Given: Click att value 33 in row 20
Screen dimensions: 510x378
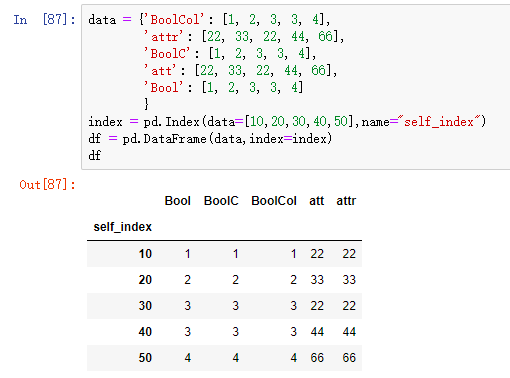Looking at the screenshot, I should [317, 280].
